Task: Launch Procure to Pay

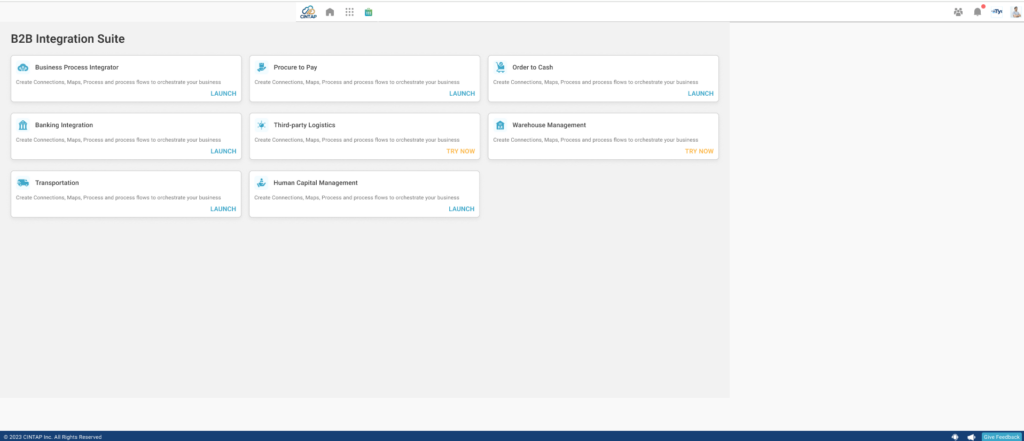Action: (x=462, y=93)
